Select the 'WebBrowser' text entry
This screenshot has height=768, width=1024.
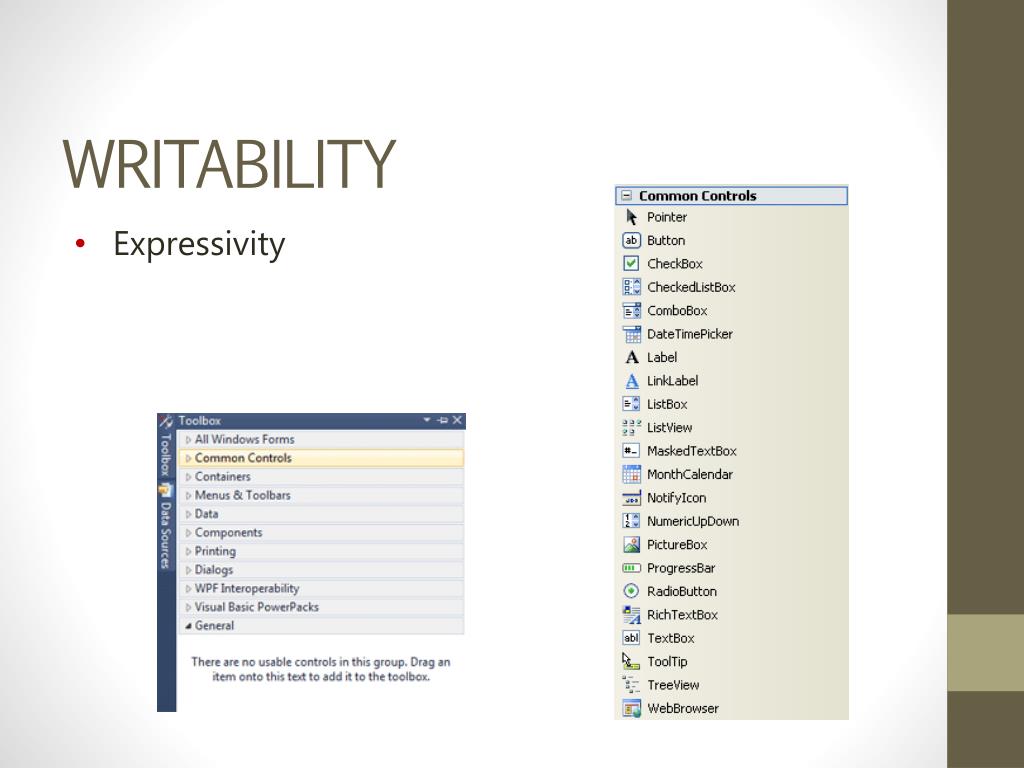pos(682,709)
